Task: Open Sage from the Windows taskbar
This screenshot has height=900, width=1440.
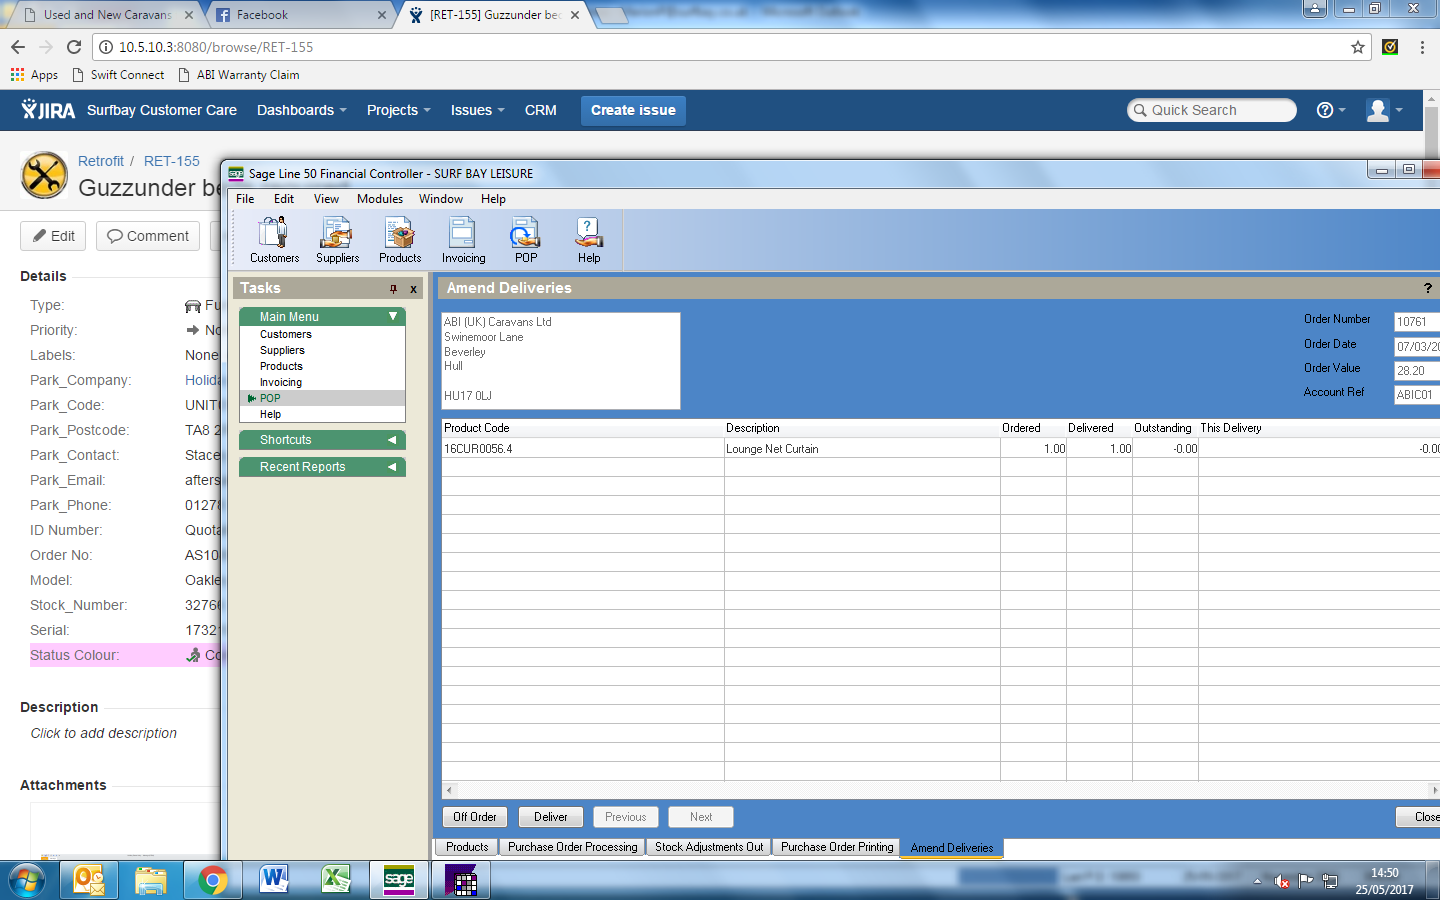Action: coord(398,880)
